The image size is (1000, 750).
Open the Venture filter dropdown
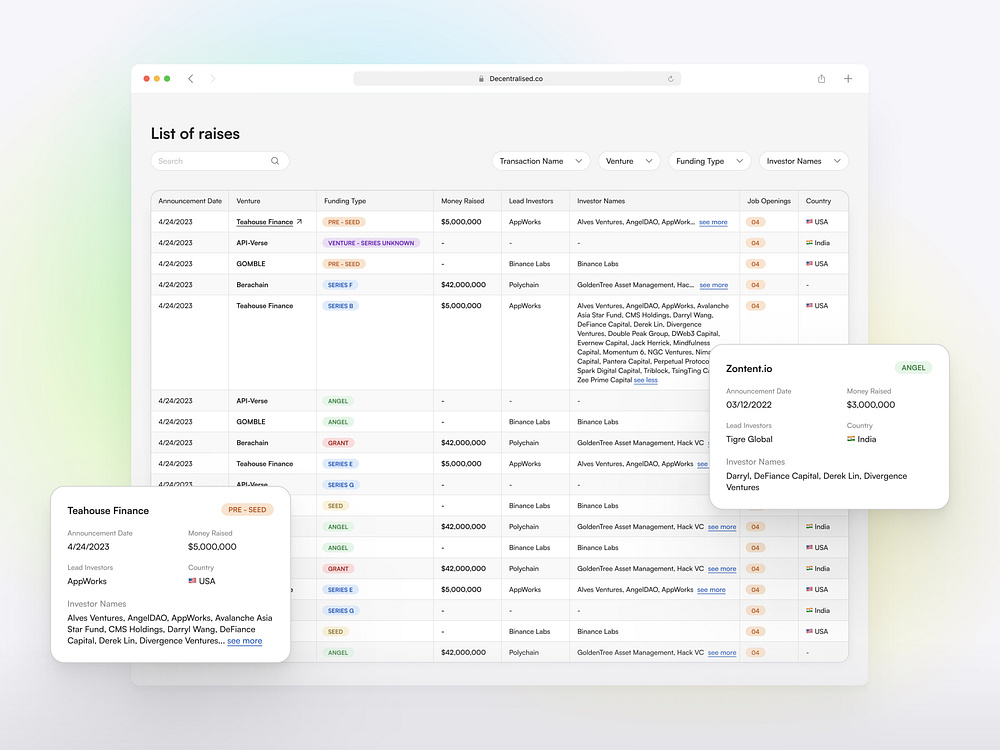(x=629, y=161)
